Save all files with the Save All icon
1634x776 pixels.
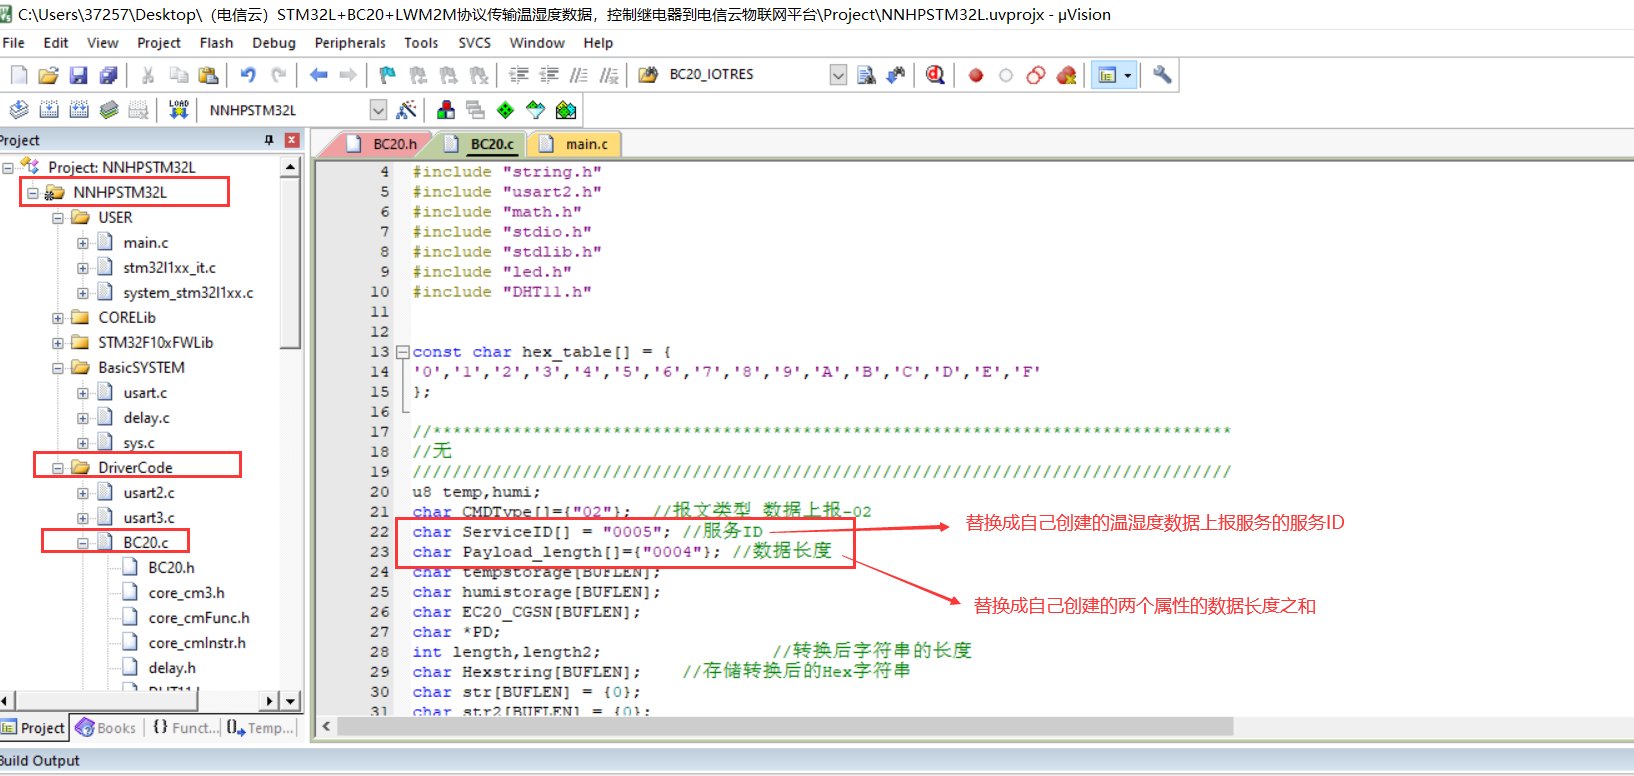coord(108,75)
